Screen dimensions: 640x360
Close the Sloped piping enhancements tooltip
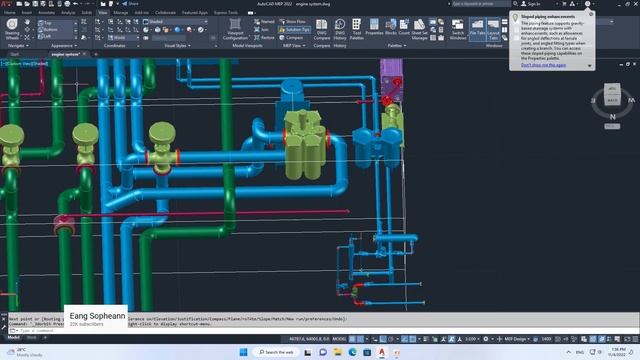[591, 14]
